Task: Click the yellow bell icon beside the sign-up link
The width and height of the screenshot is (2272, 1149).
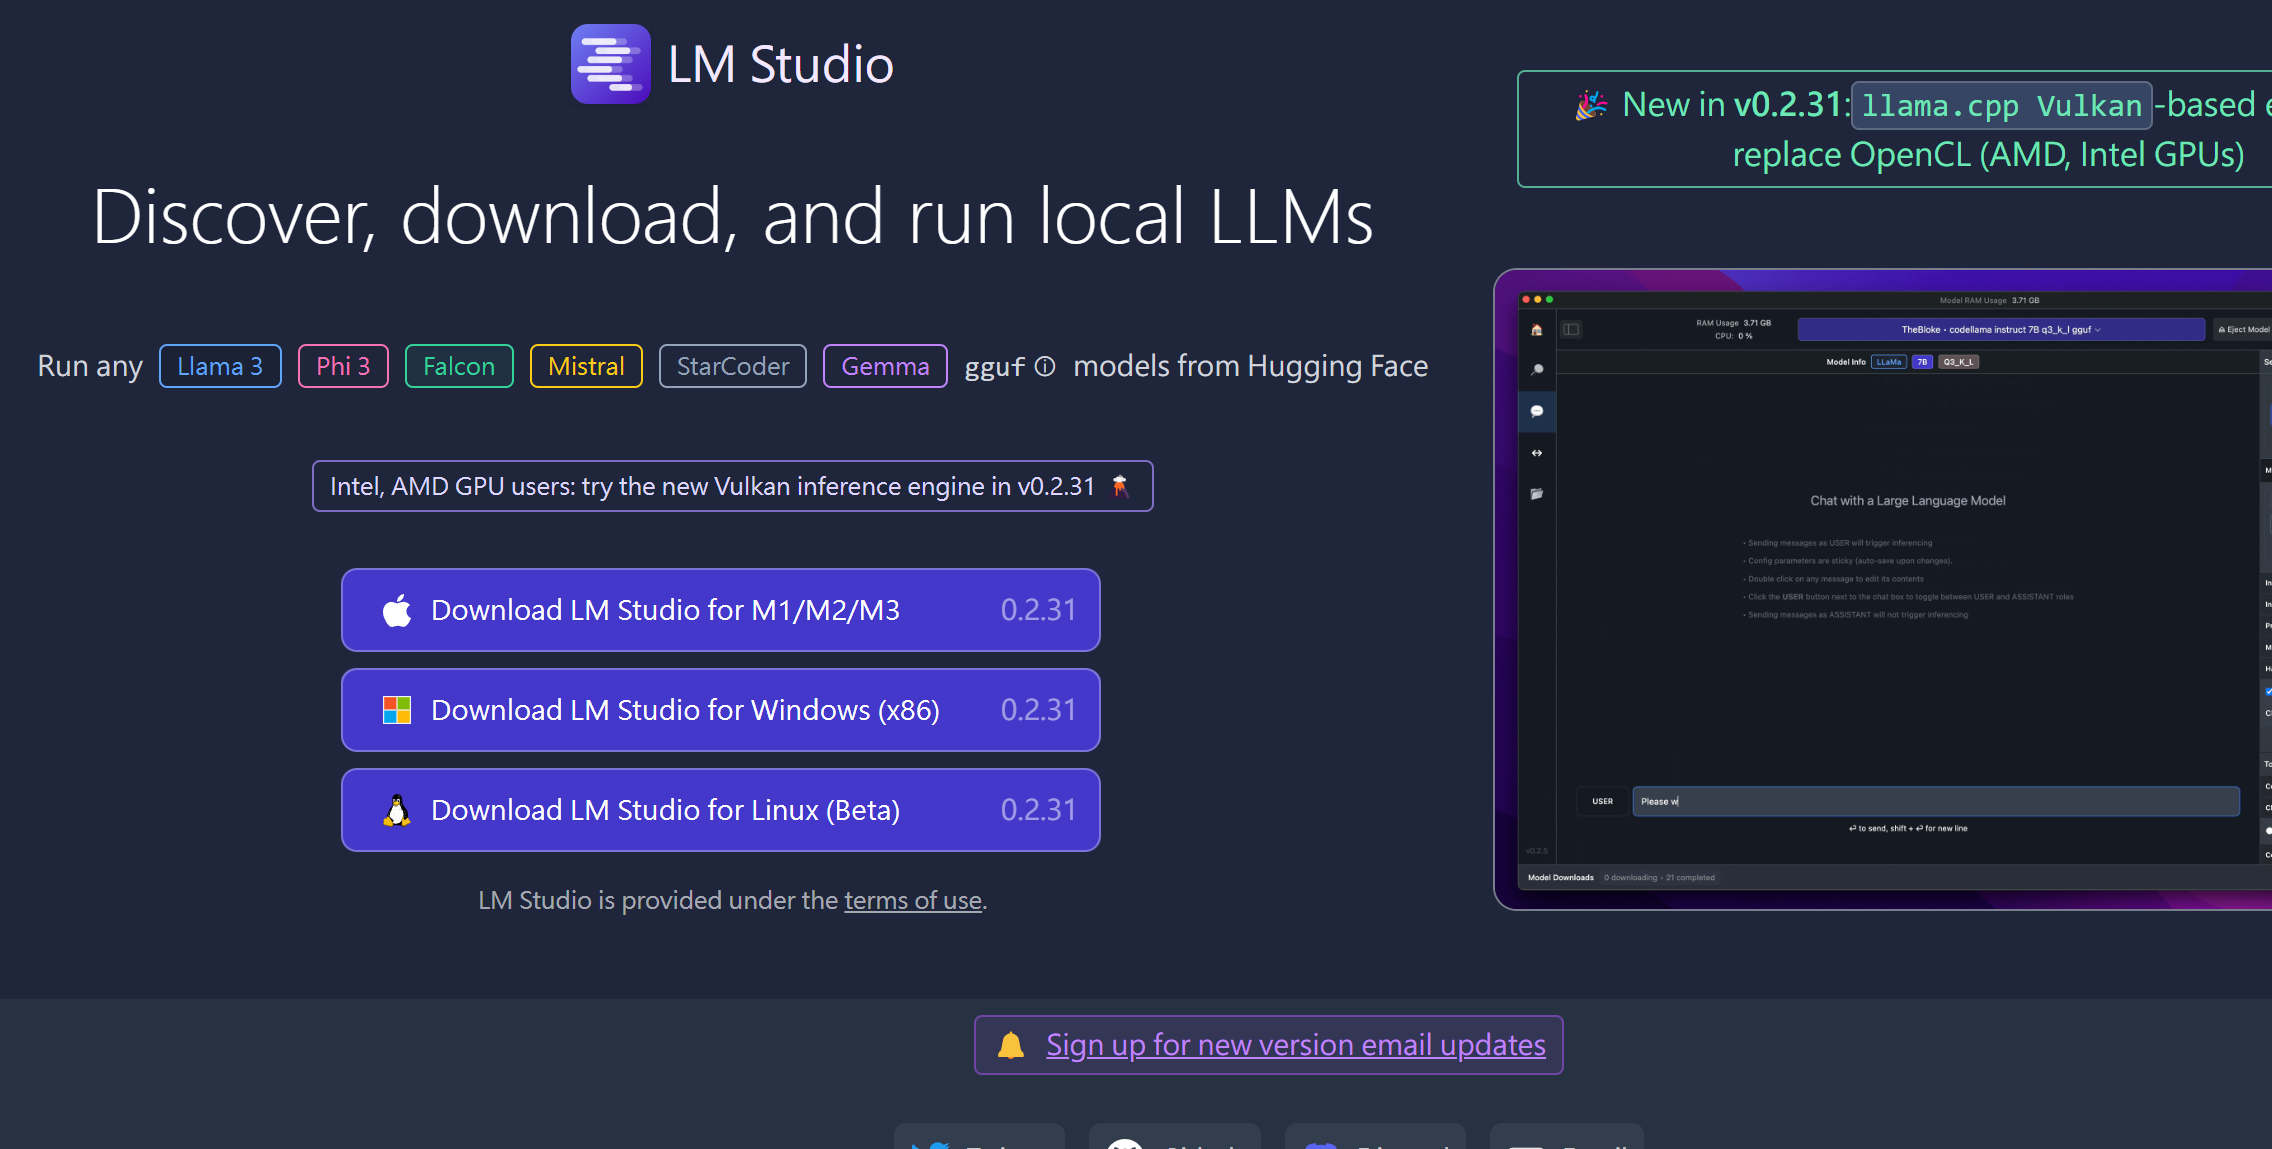Action: (1011, 1045)
